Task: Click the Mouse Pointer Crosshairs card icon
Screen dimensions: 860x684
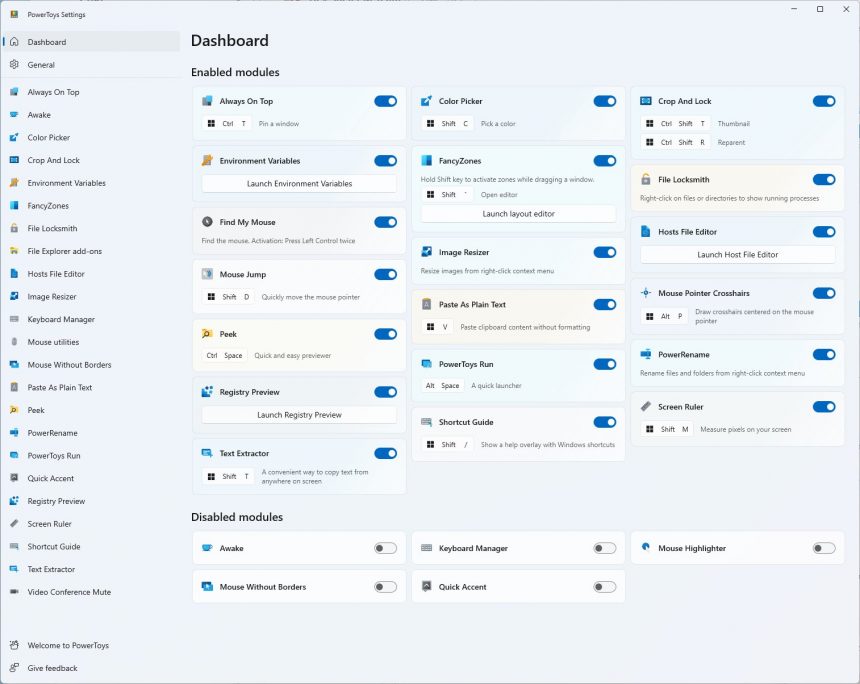Action: (646, 293)
